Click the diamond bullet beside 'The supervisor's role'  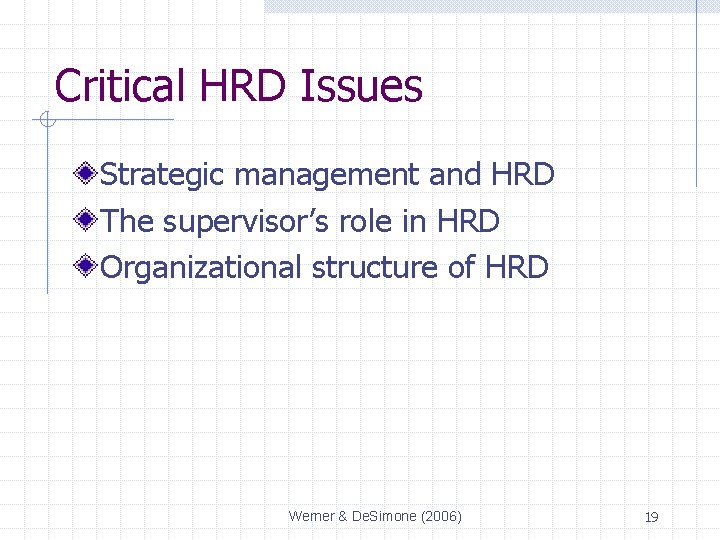click(85, 219)
